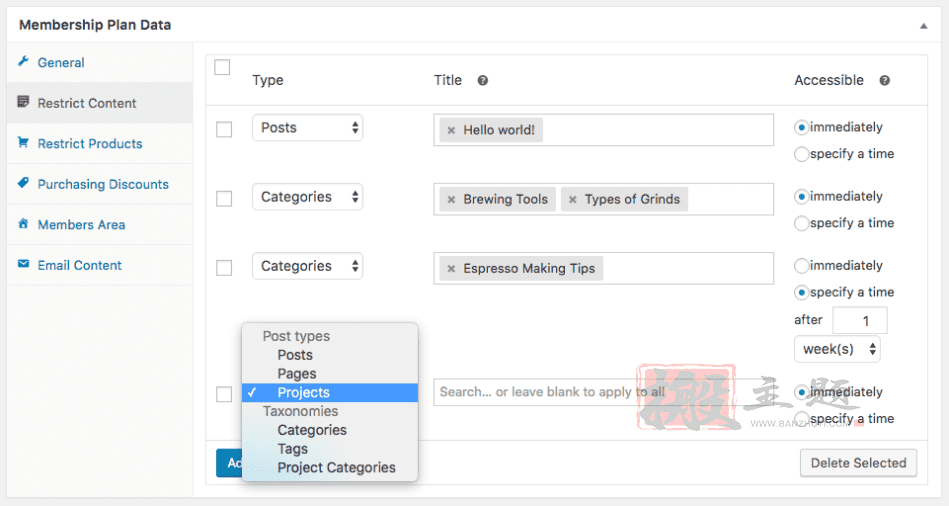The width and height of the screenshot is (949, 506).
Task: Click the cart icon beside Restrict Products
Action: coord(24,142)
